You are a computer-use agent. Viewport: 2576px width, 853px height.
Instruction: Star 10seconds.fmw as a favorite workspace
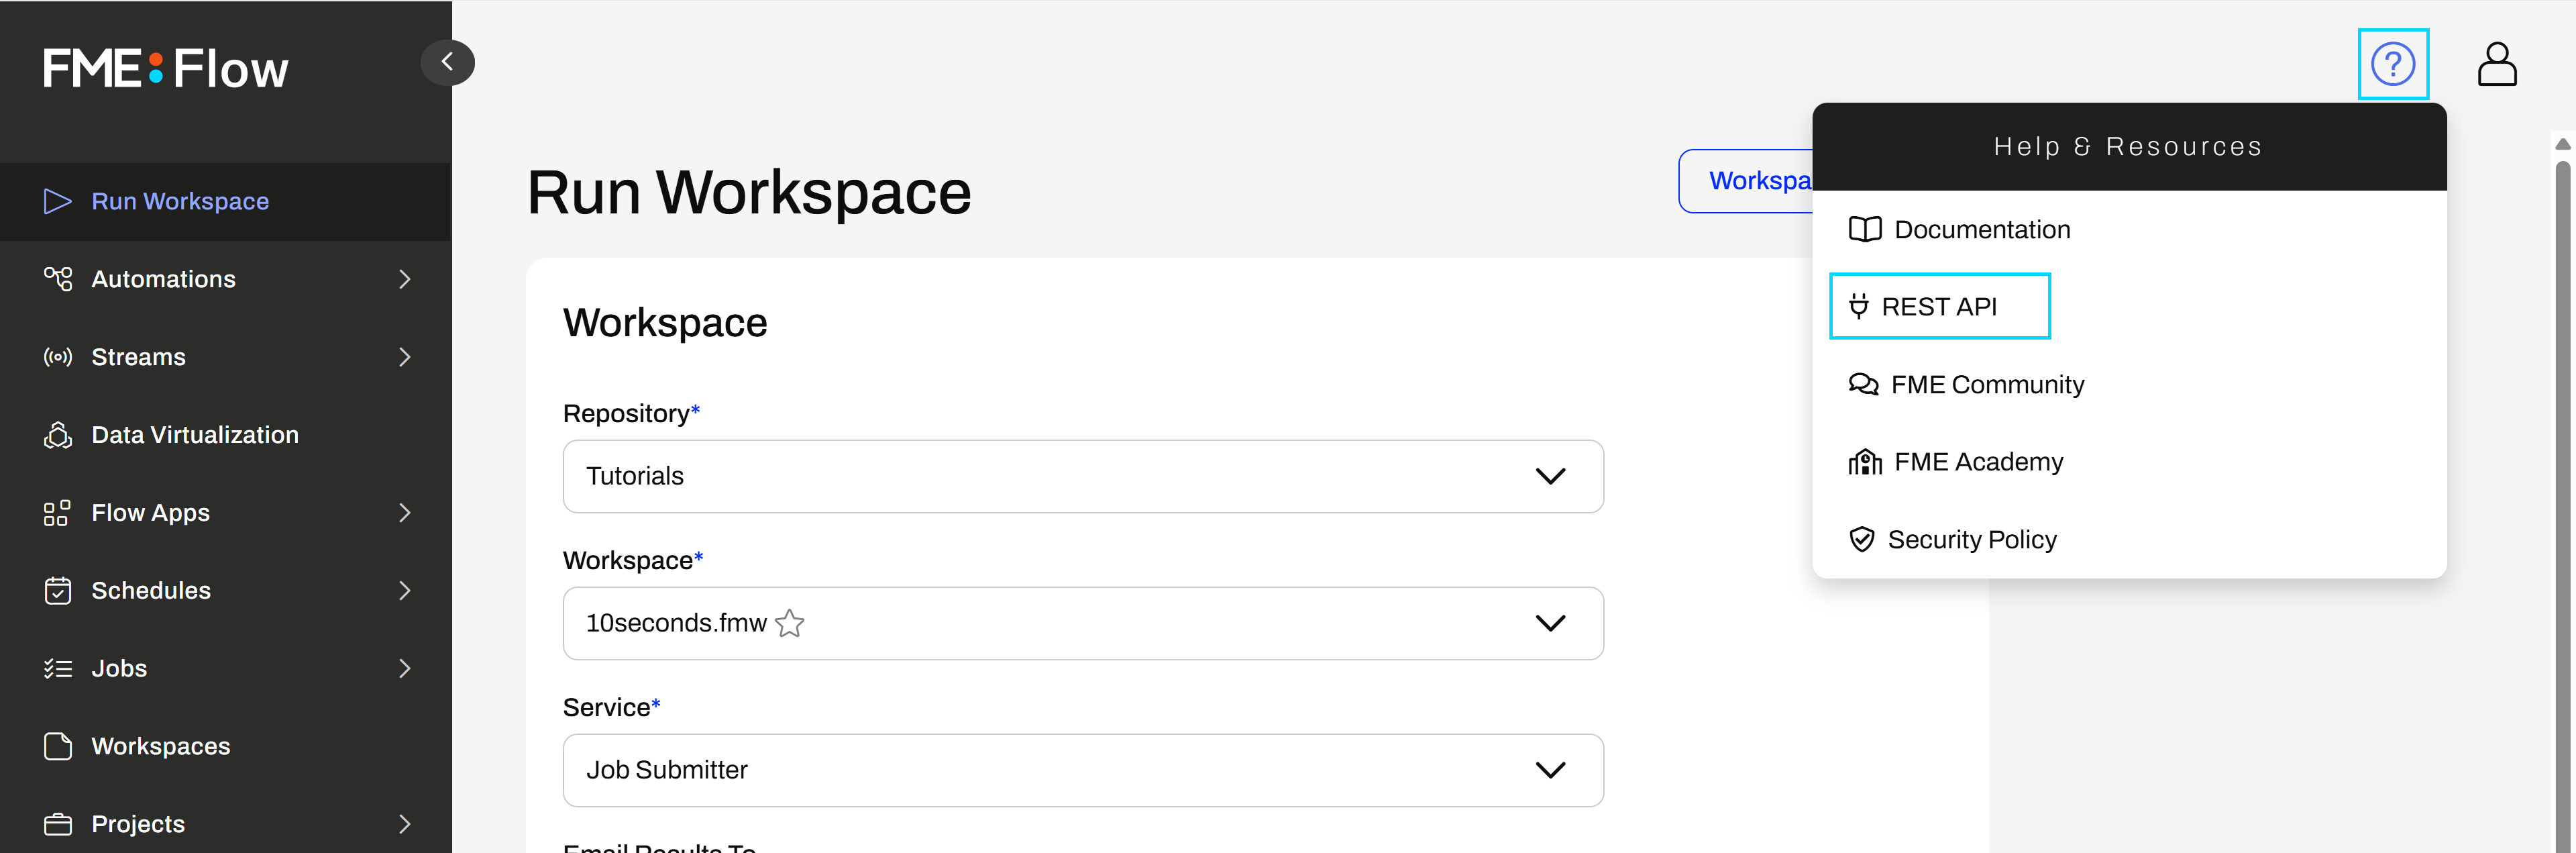[x=790, y=623]
